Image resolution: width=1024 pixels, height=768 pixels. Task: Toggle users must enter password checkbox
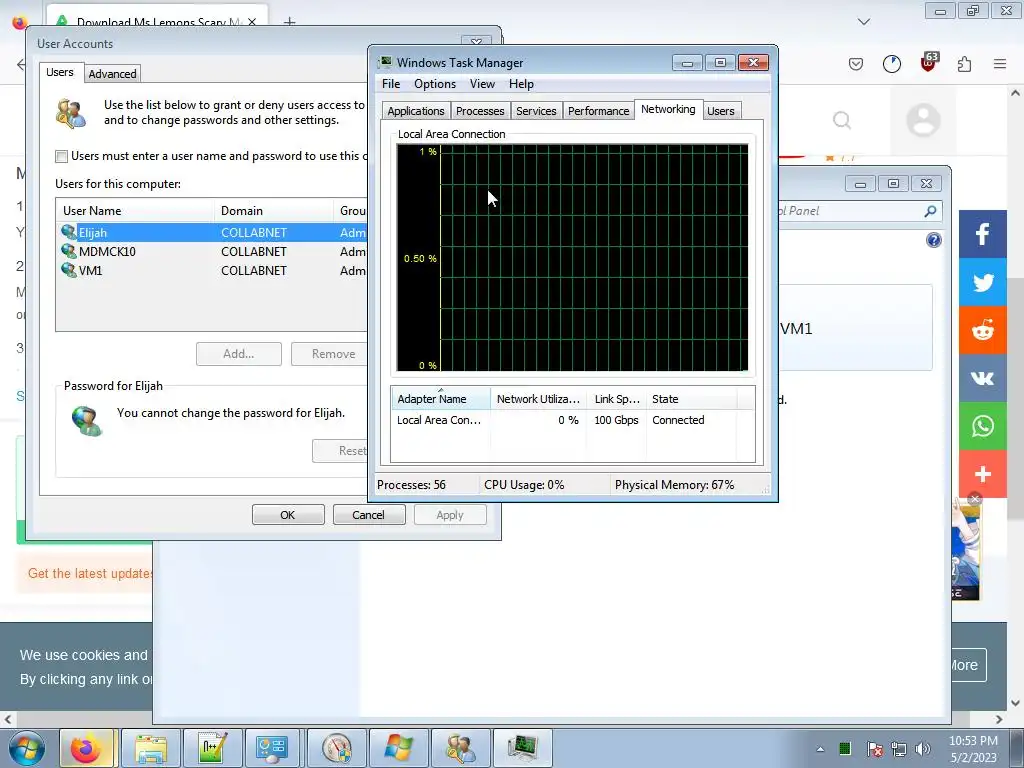(x=61, y=156)
